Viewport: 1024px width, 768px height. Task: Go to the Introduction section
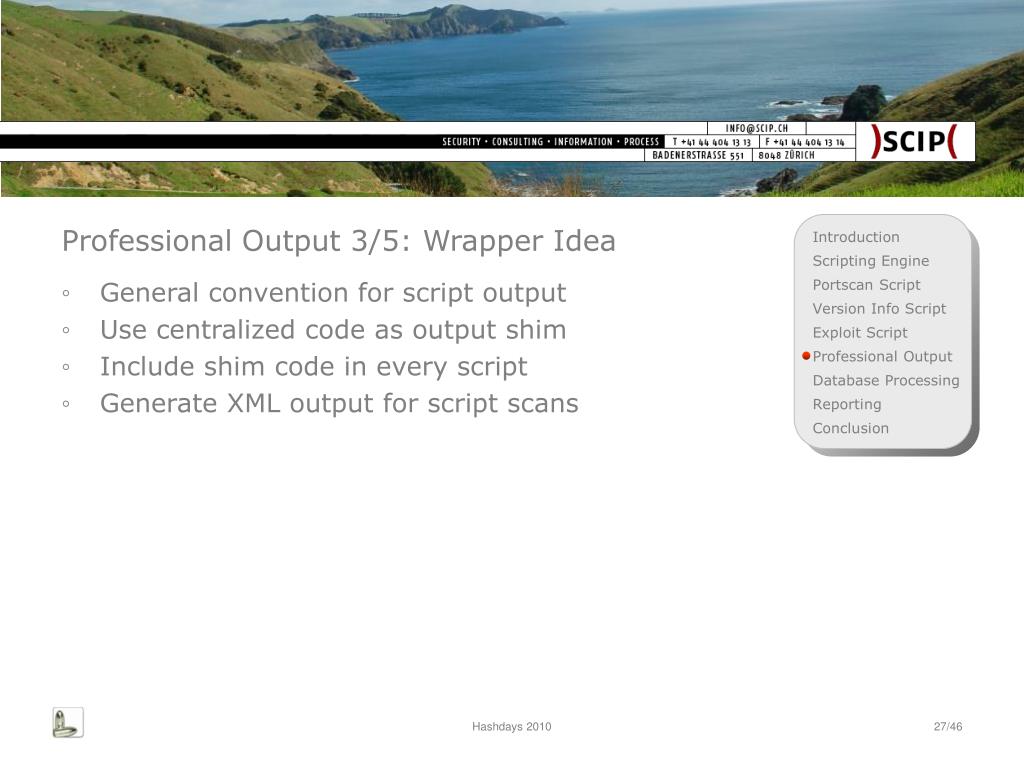[x=856, y=237]
